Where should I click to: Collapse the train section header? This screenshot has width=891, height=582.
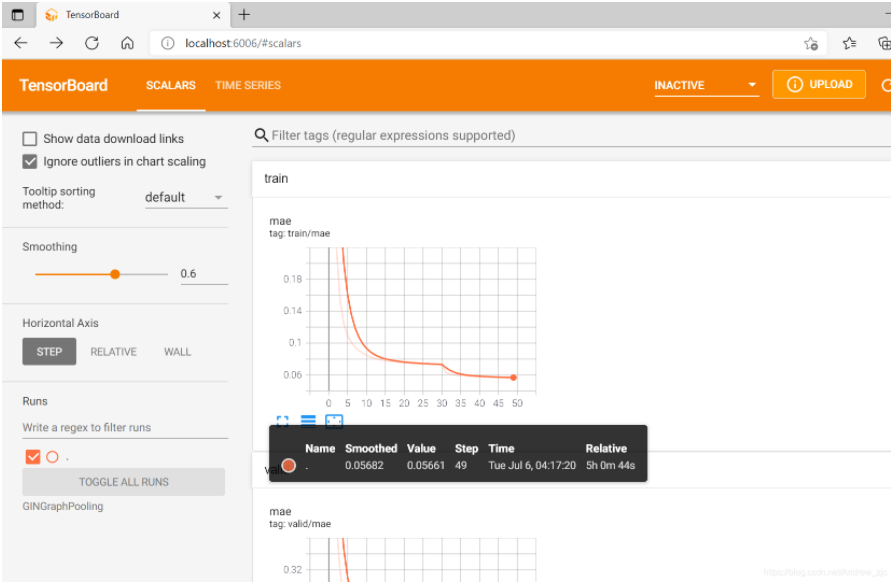click(x=571, y=179)
